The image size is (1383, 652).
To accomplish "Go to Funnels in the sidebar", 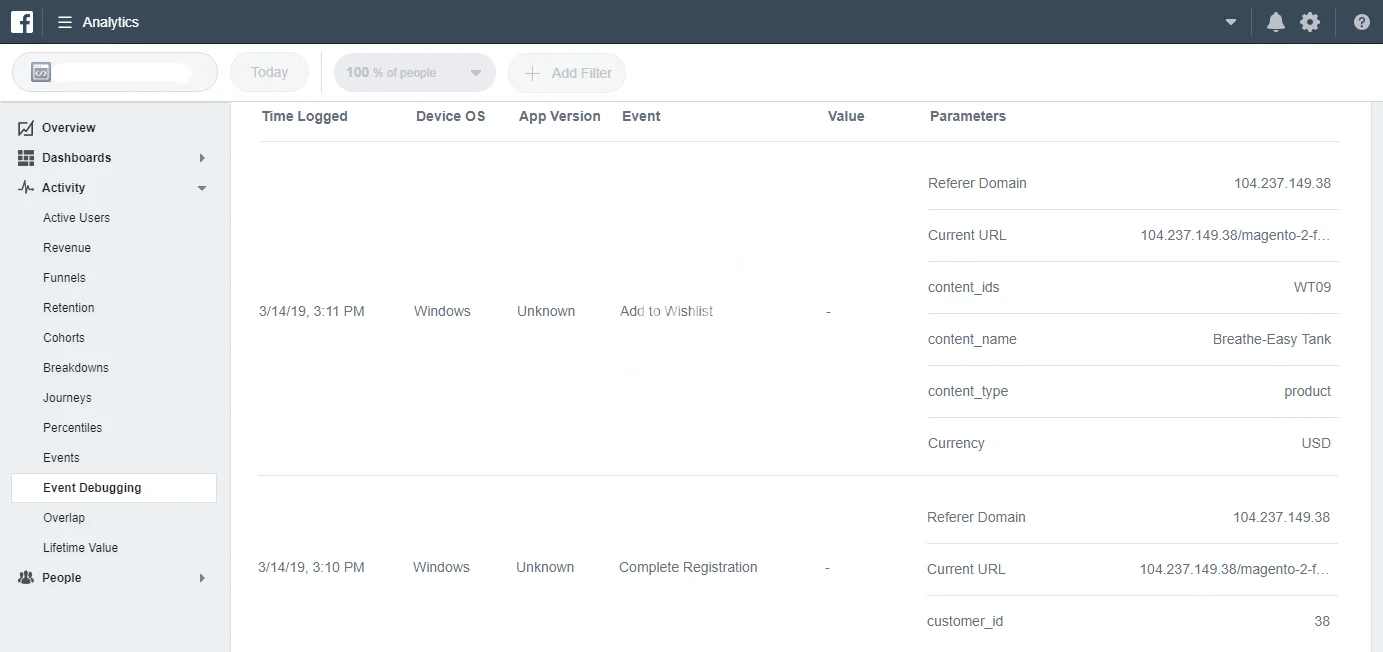I will [x=64, y=278].
